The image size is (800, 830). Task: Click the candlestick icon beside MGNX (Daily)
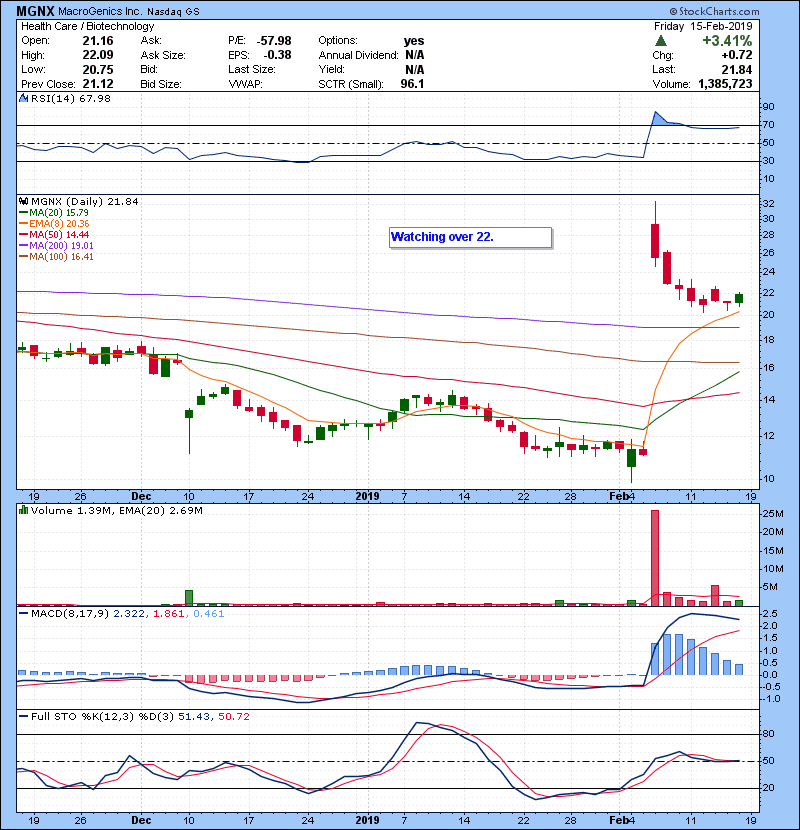[x=23, y=201]
